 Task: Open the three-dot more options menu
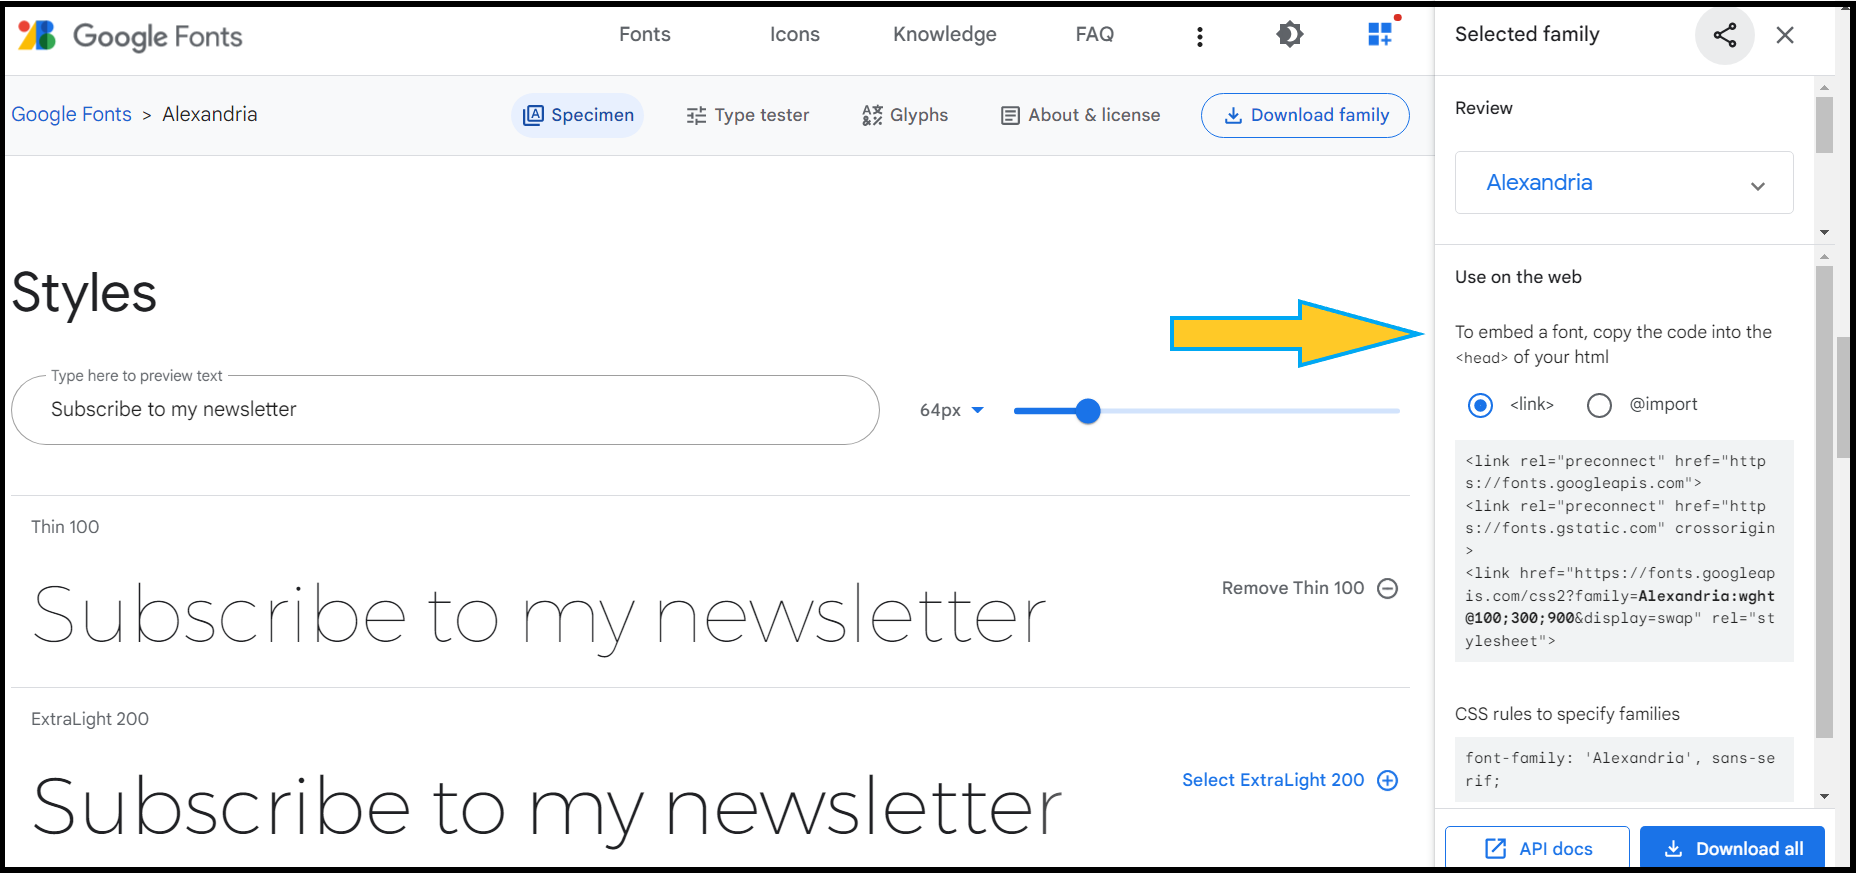1199,36
